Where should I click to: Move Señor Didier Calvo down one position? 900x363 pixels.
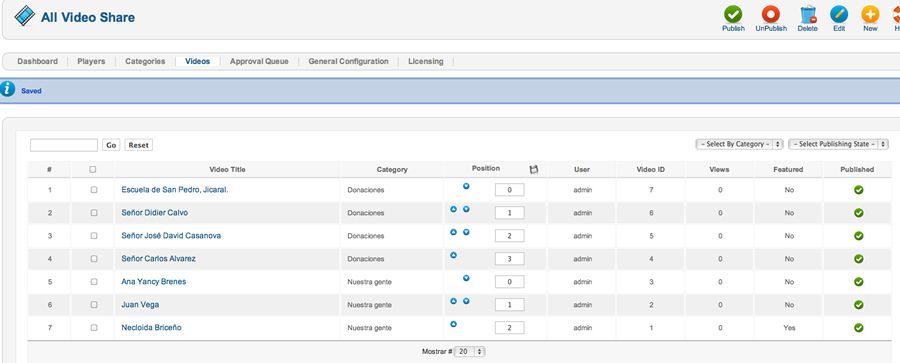click(x=466, y=209)
